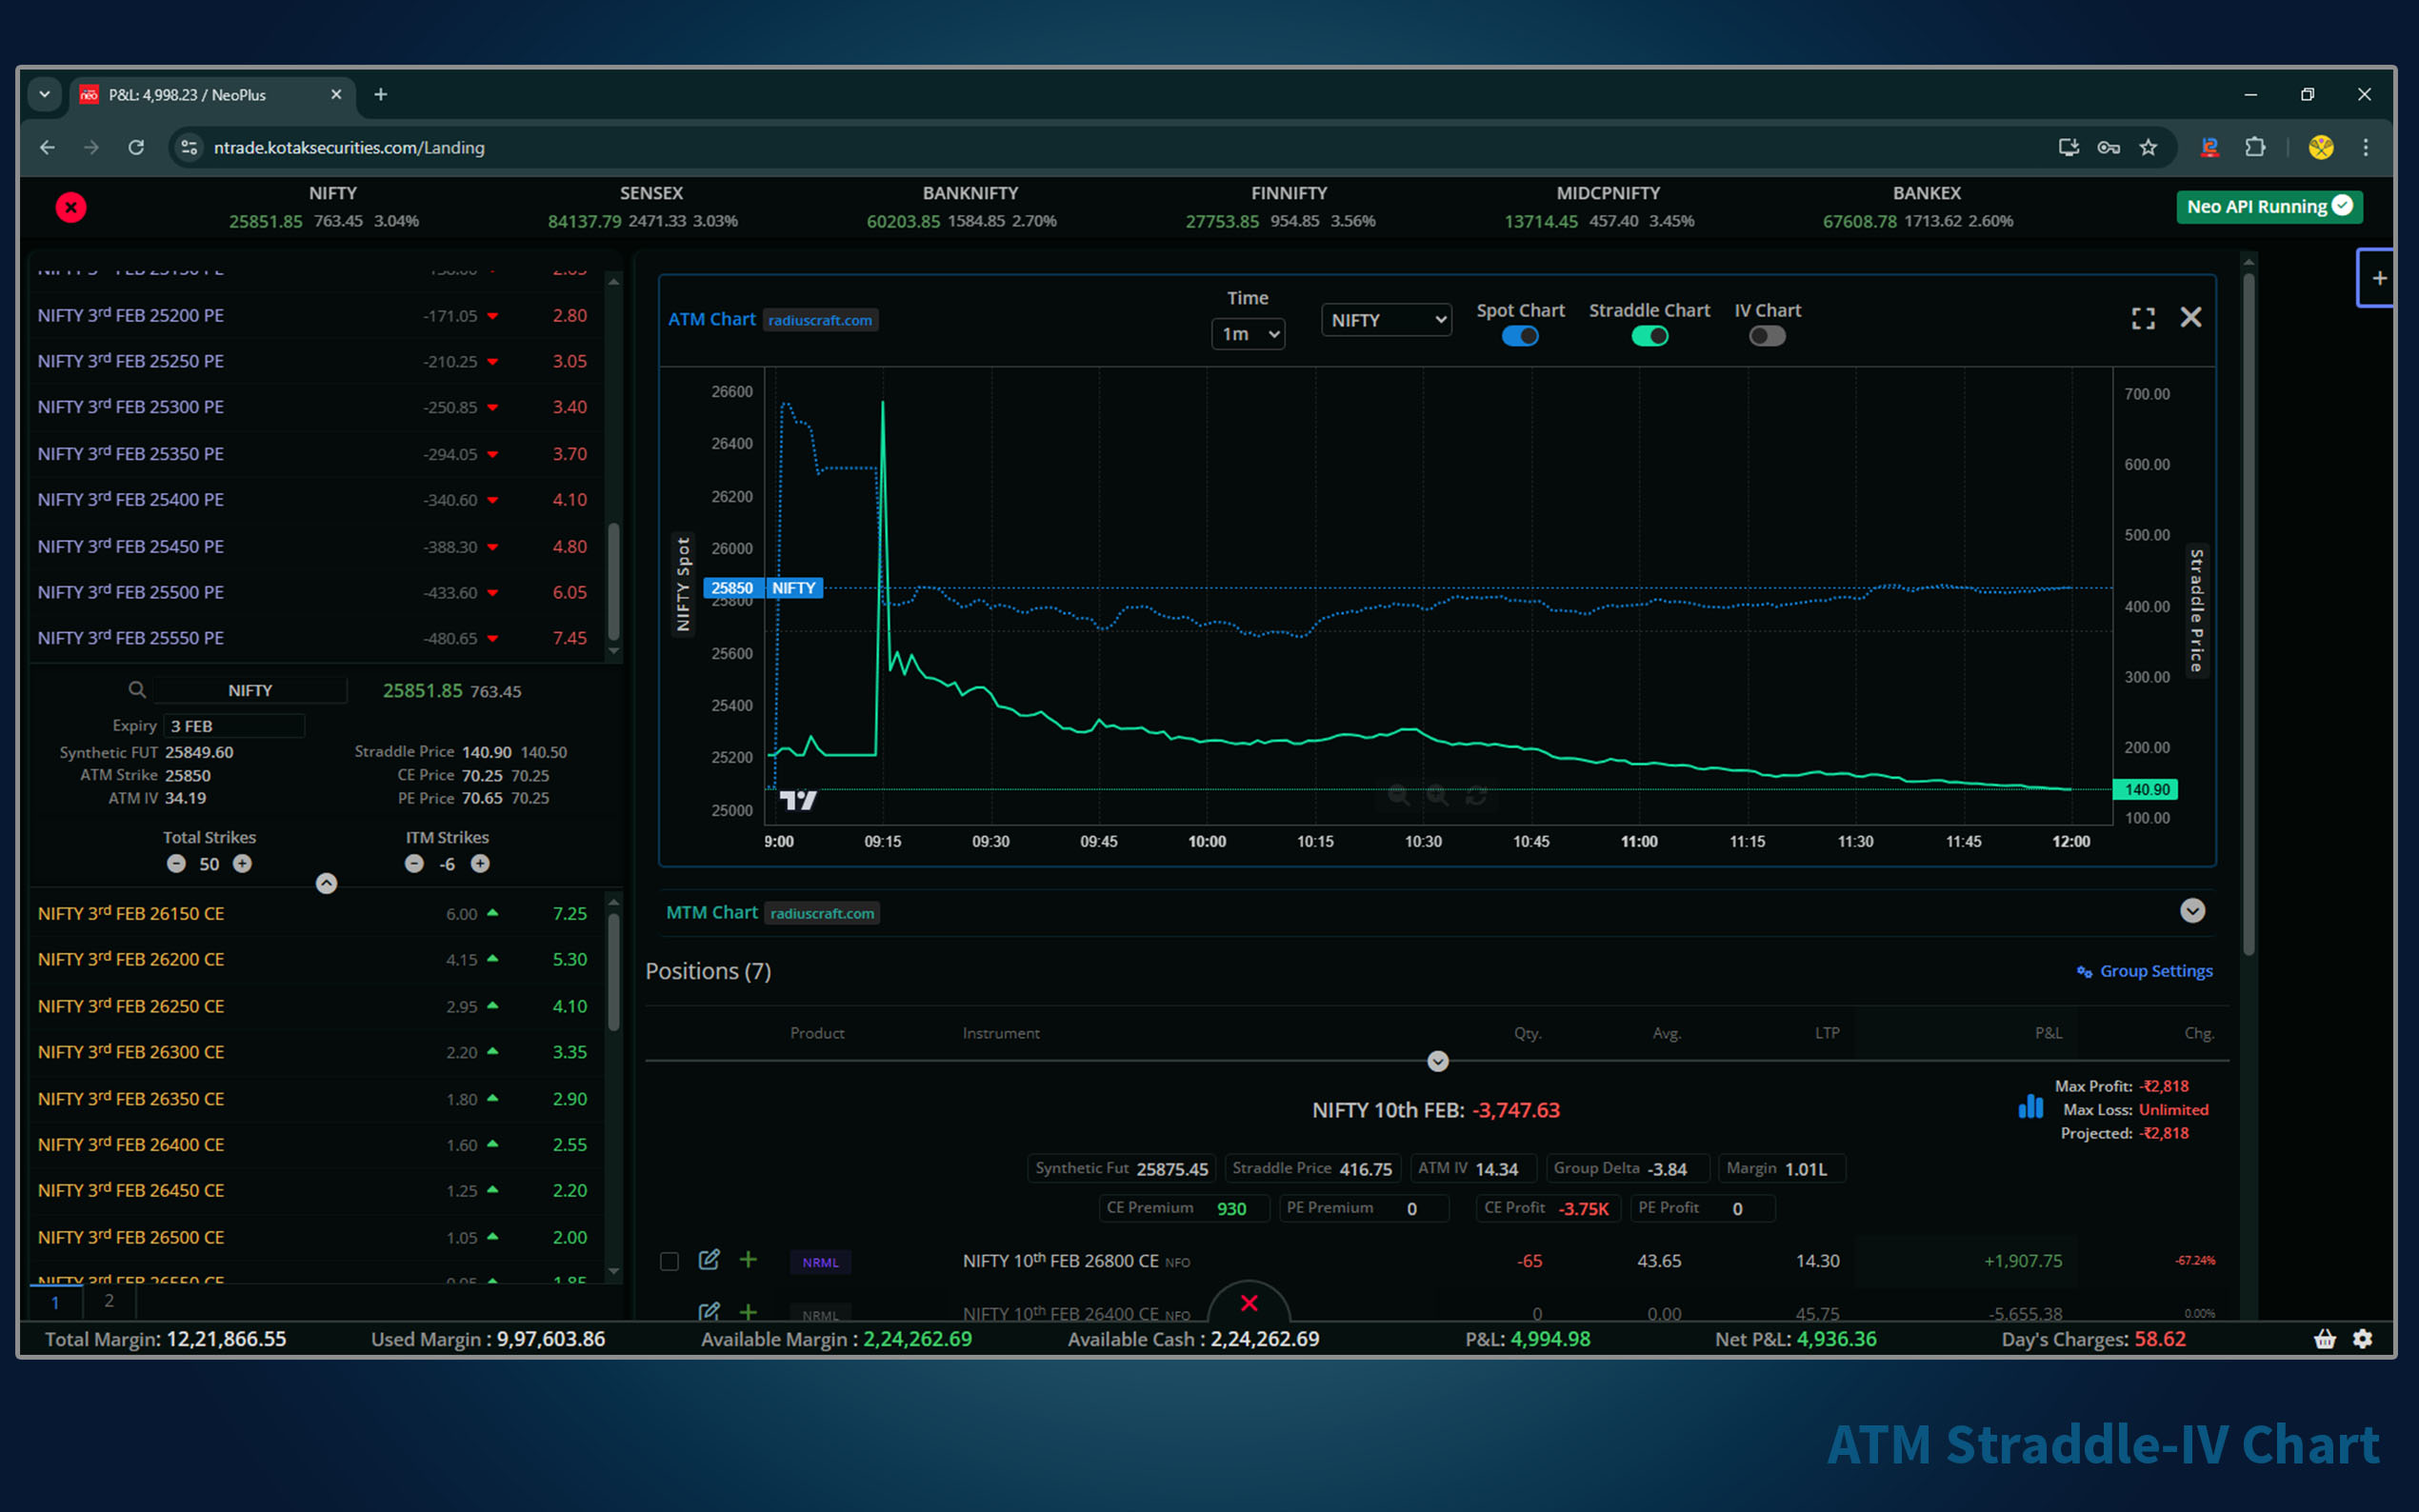Click the edit icon for 26800 CE position
The width and height of the screenshot is (2419, 1512).
click(709, 1260)
